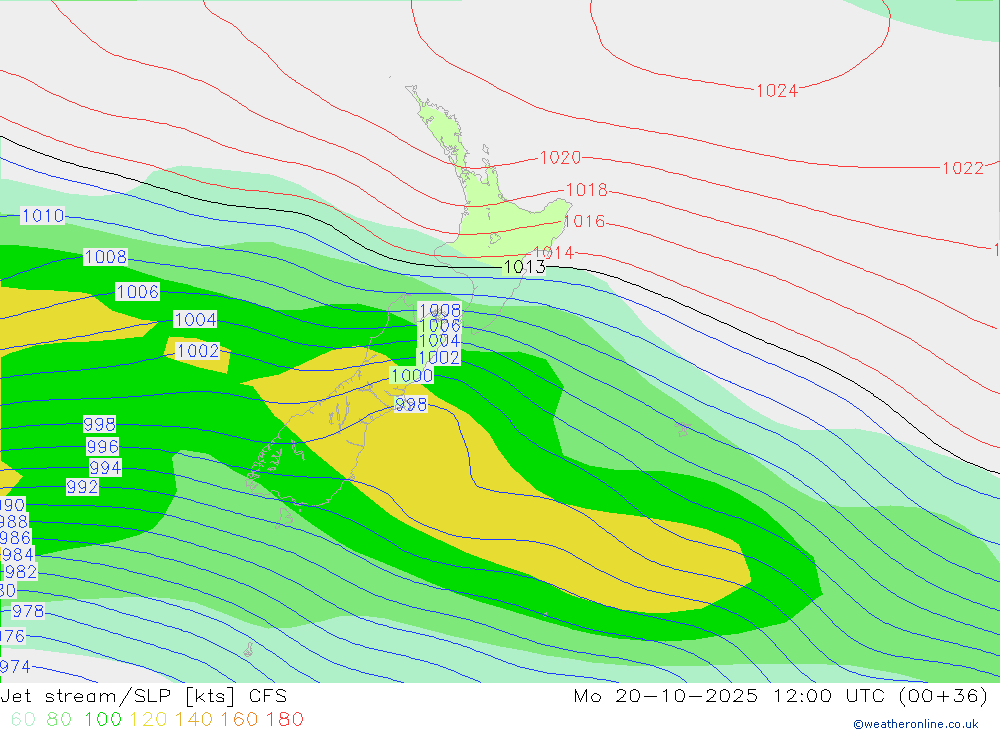This screenshot has width=1000, height=733.
Task: Click the blue 992 isobar label
Action: [82, 487]
